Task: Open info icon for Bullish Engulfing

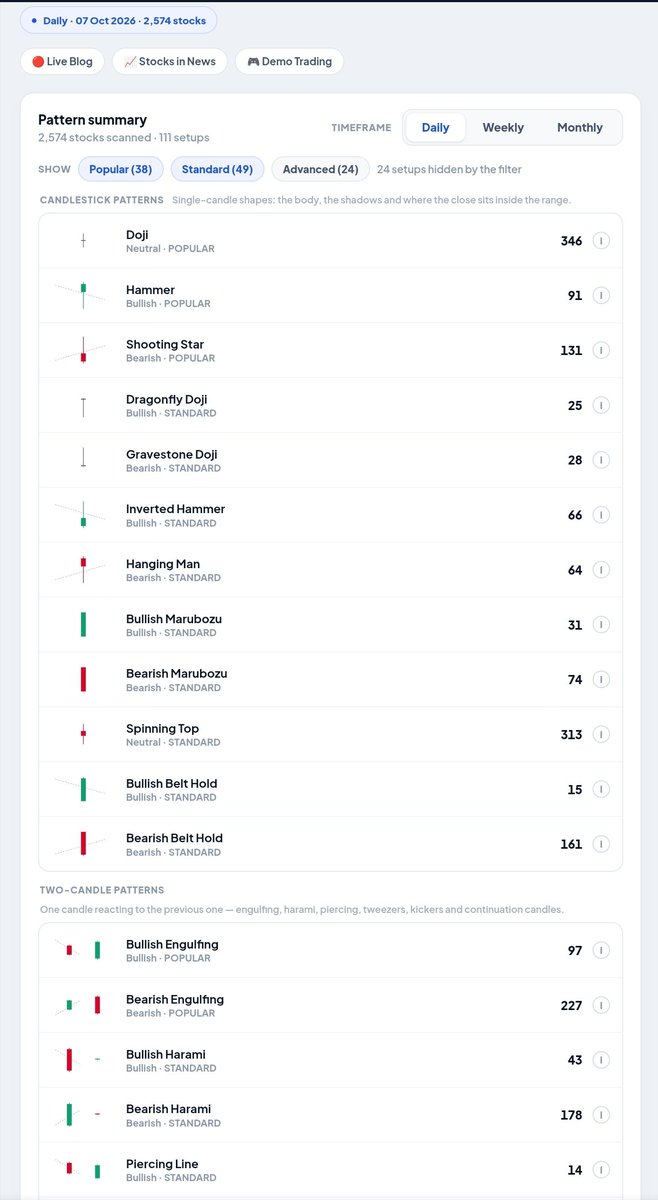Action: click(x=601, y=951)
